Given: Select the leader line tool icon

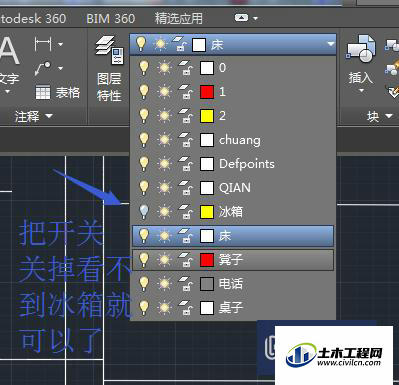Looking at the screenshot, I should [43, 69].
